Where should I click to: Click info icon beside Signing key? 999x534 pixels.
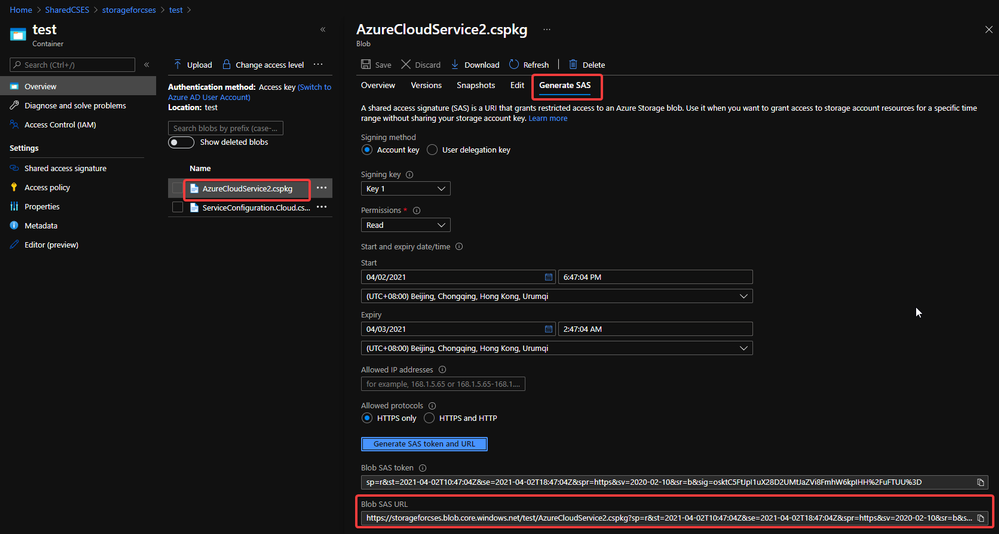tap(410, 175)
